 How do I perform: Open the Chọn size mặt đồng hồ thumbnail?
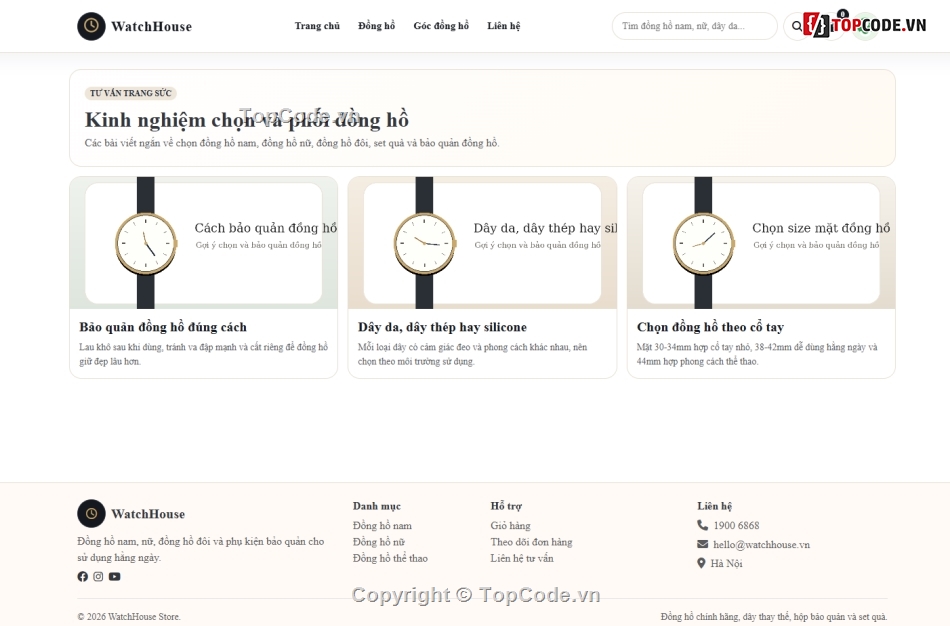pyautogui.click(x=761, y=243)
